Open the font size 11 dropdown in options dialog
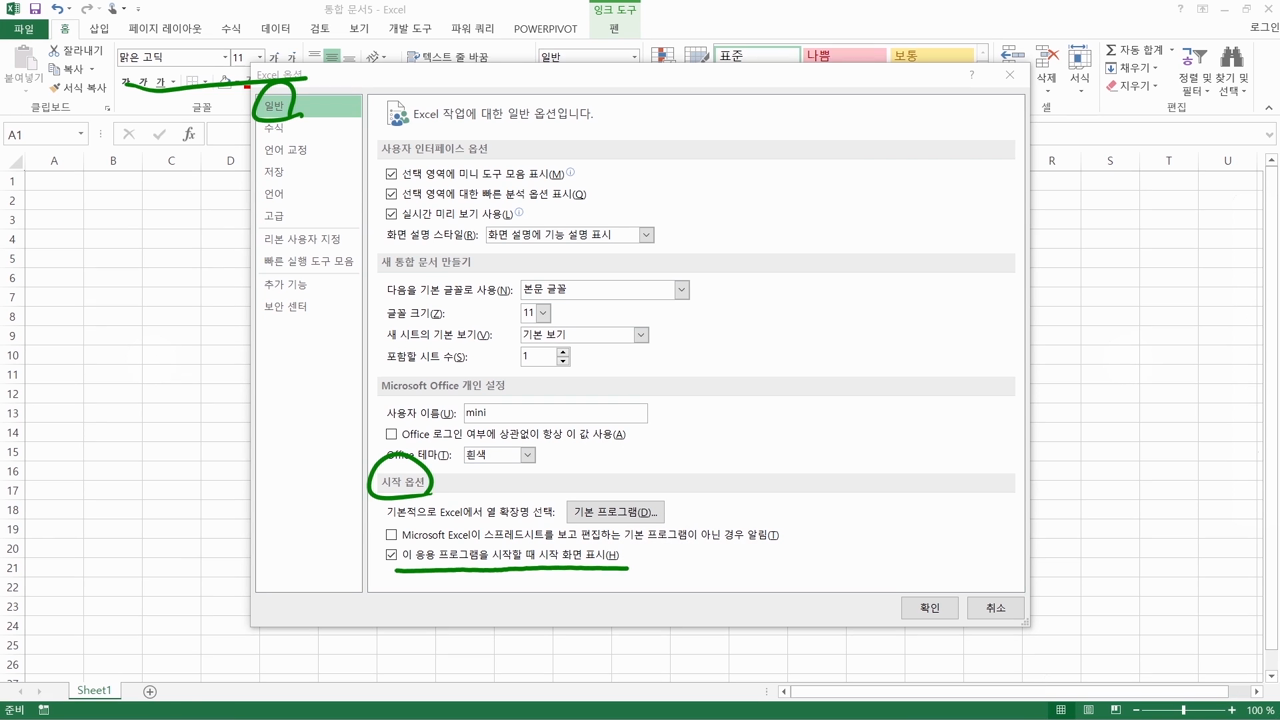Image resolution: width=1280 pixels, height=720 pixels. coord(543,313)
